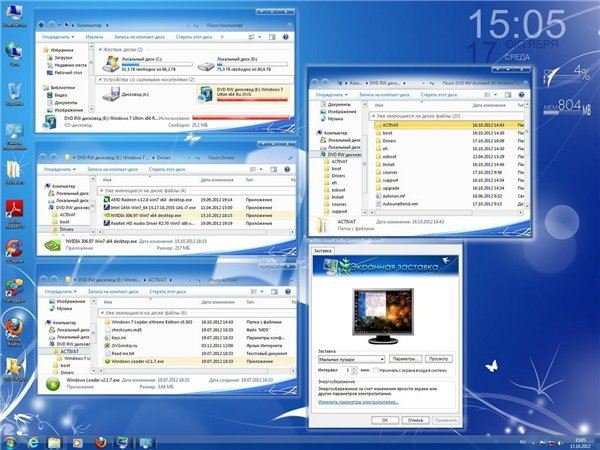Toggle preview pane icon in ACTIVAT window
600x450 pixels.
[x=274, y=292]
